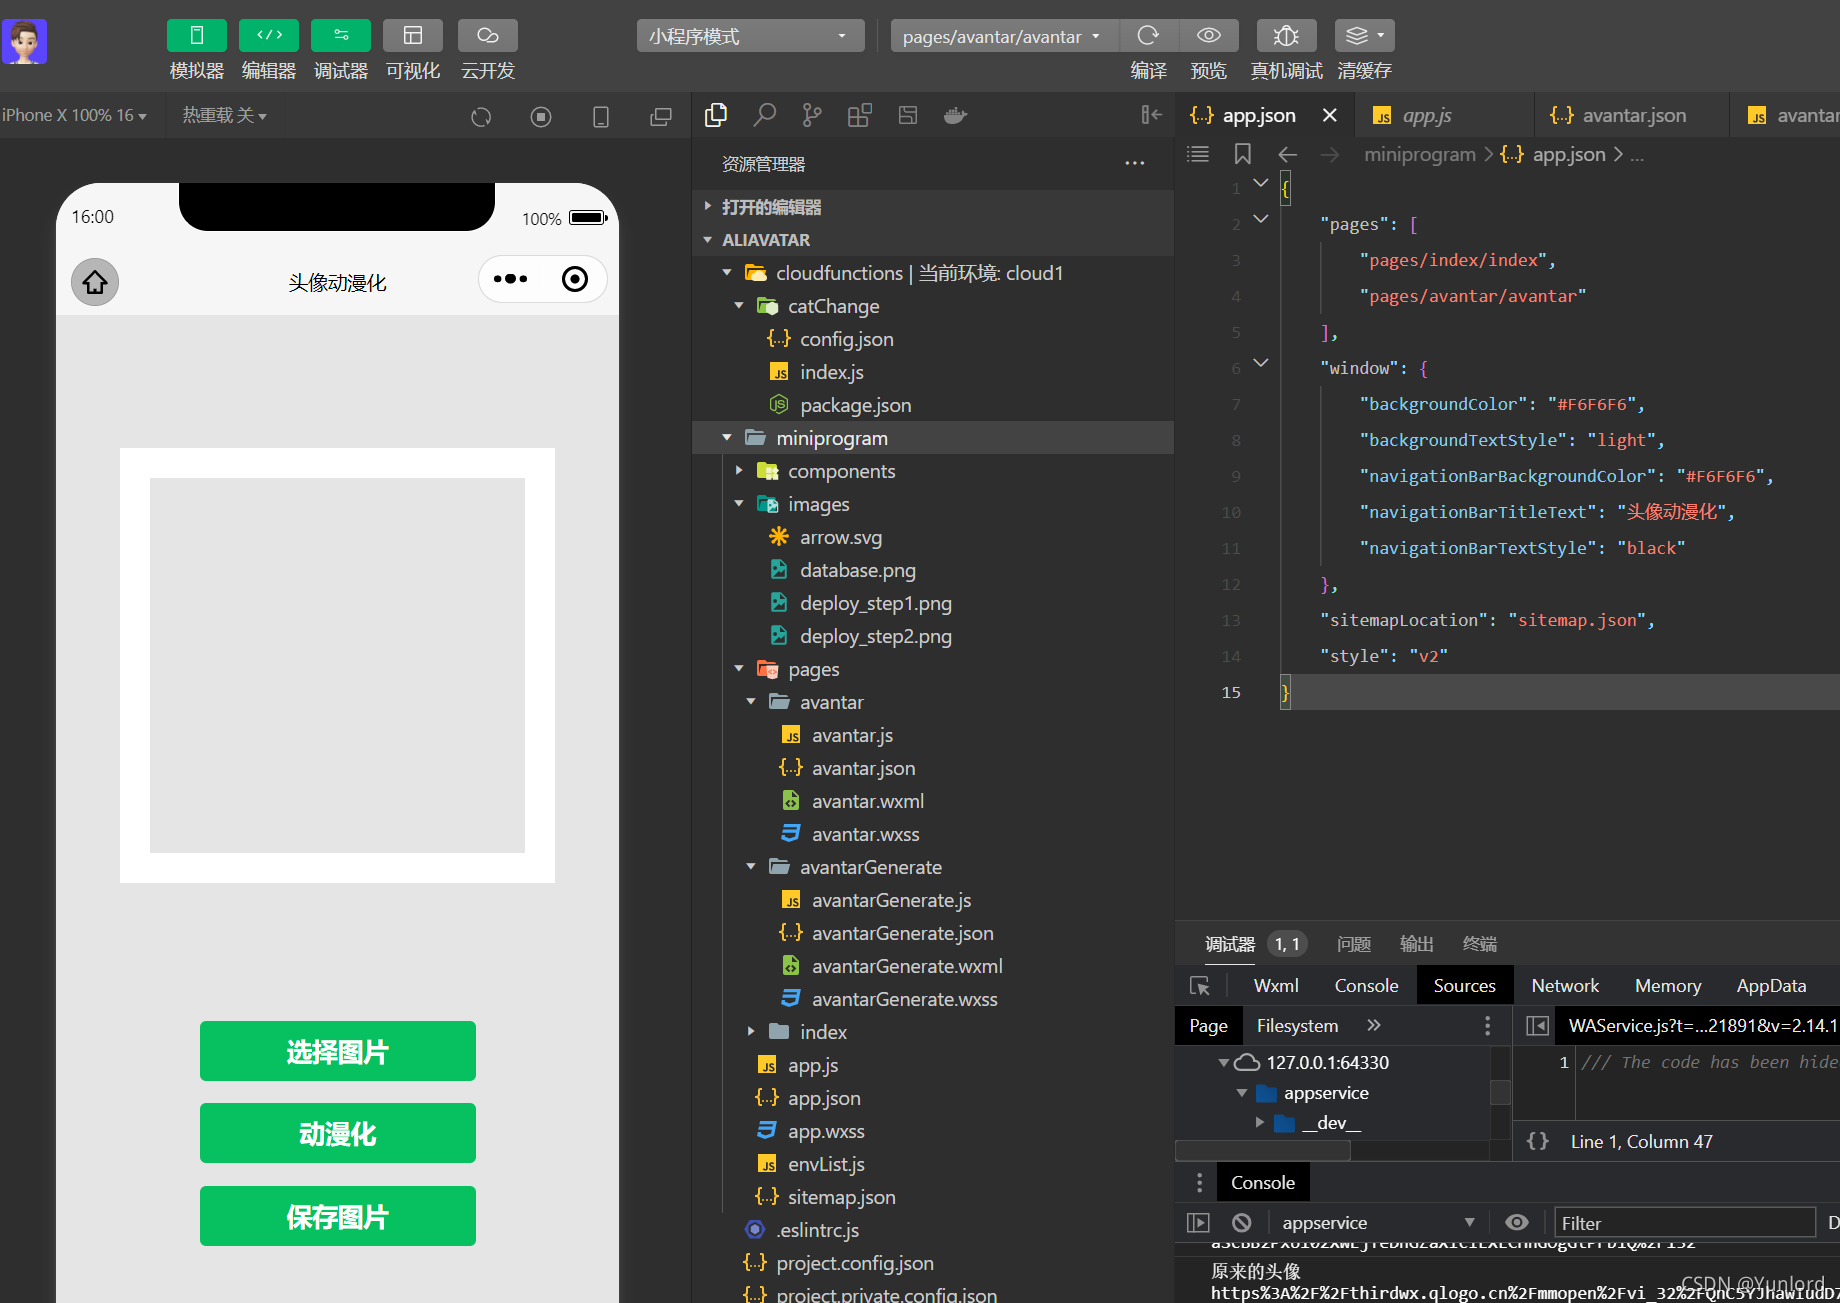This screenshot has width=1840, height=1303.
Task: Toggle the editor bookmark icon
Action: 1243,154
